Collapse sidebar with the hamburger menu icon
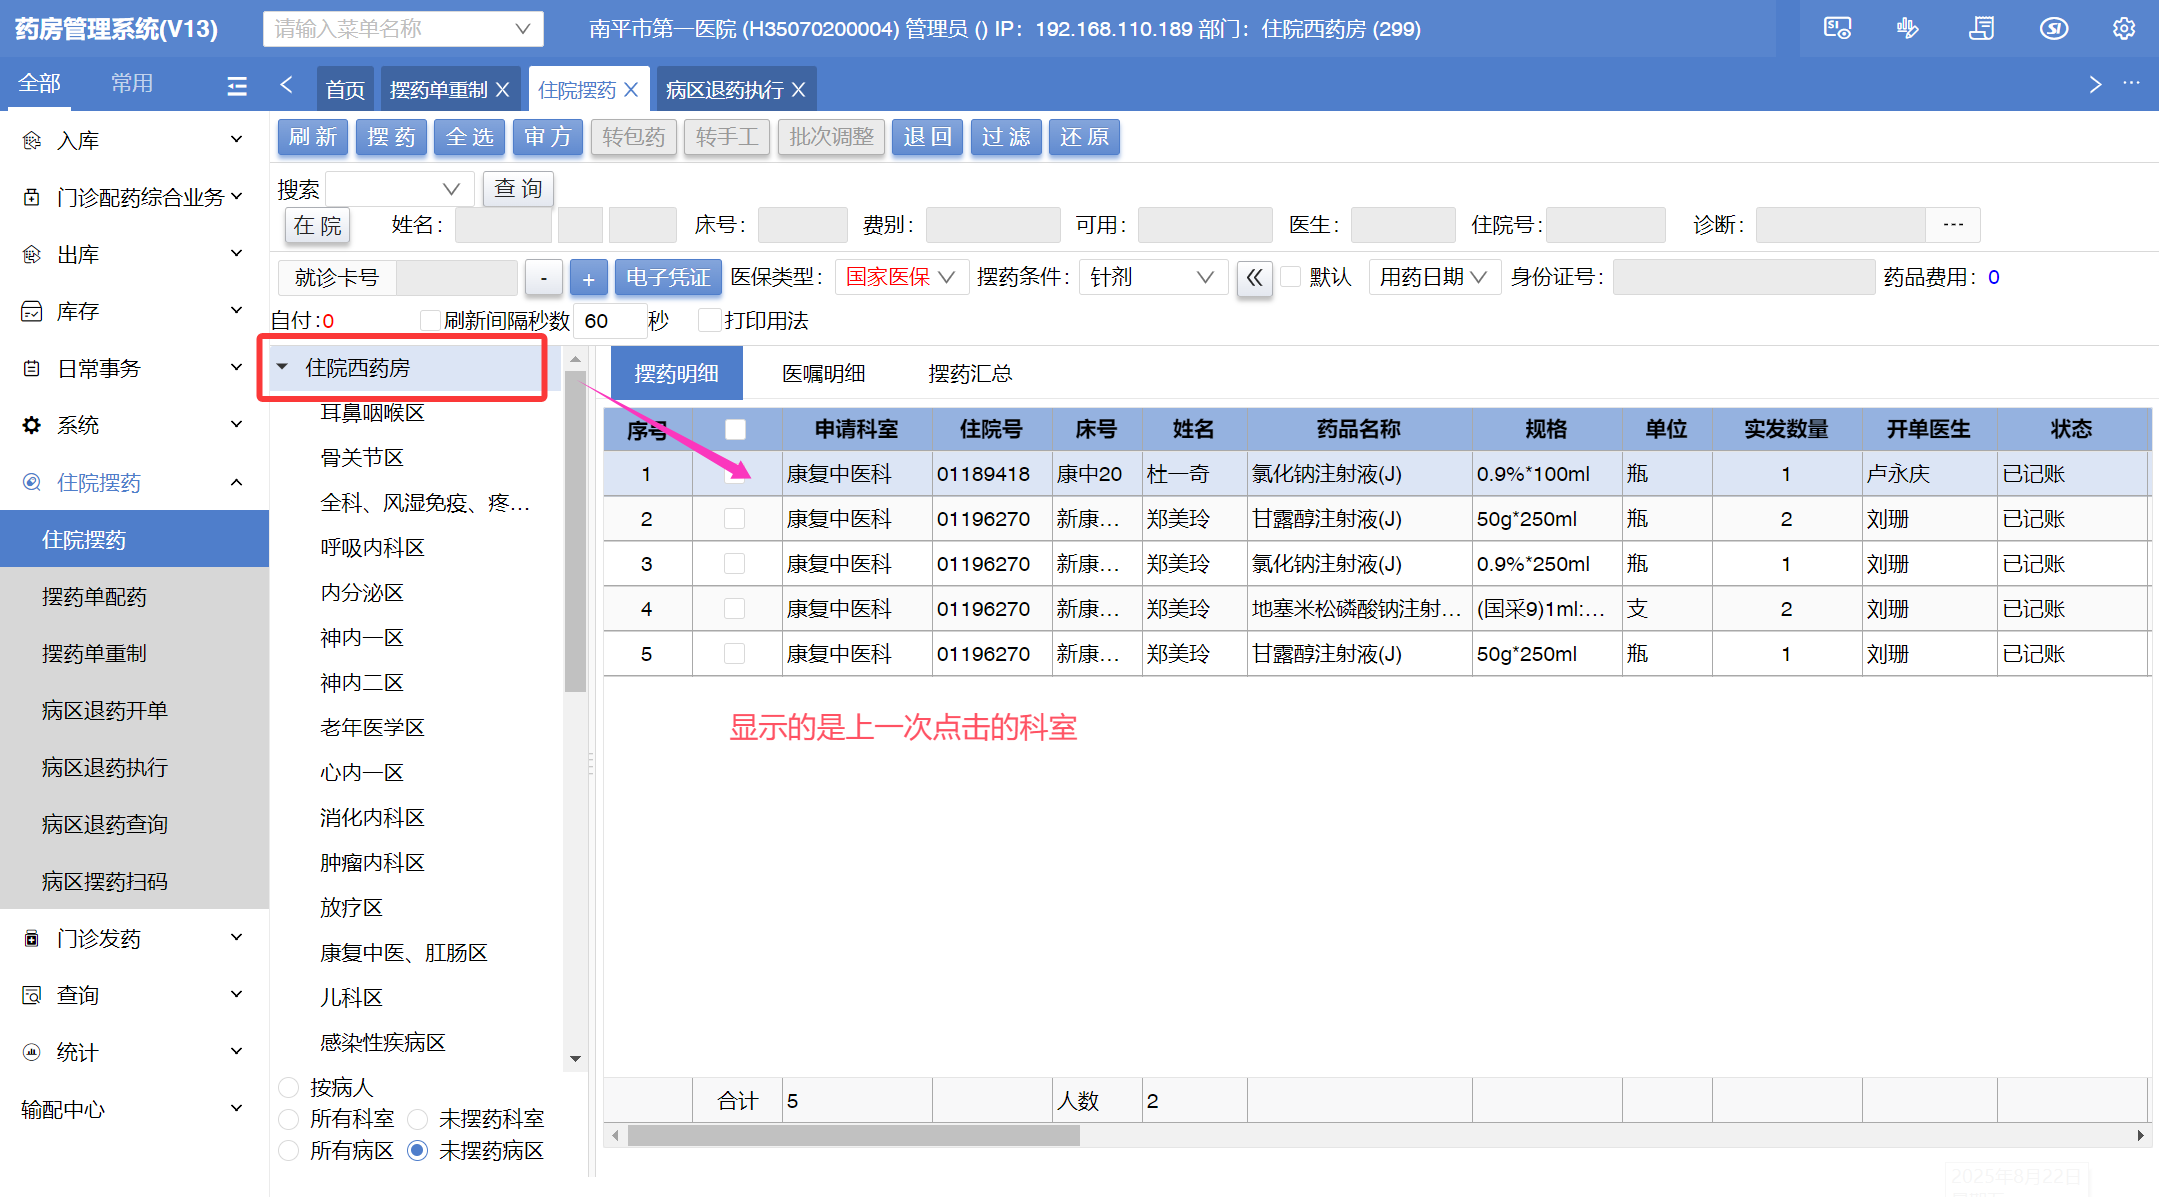 point(237,86)
